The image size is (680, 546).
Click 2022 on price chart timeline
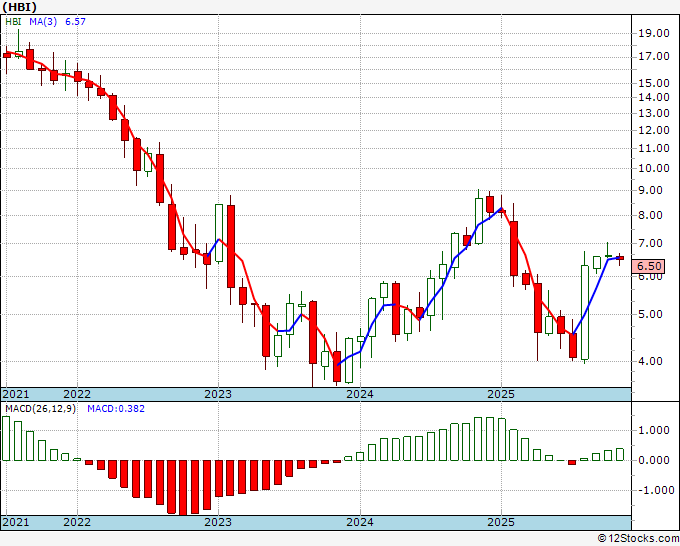click(77, 394)
